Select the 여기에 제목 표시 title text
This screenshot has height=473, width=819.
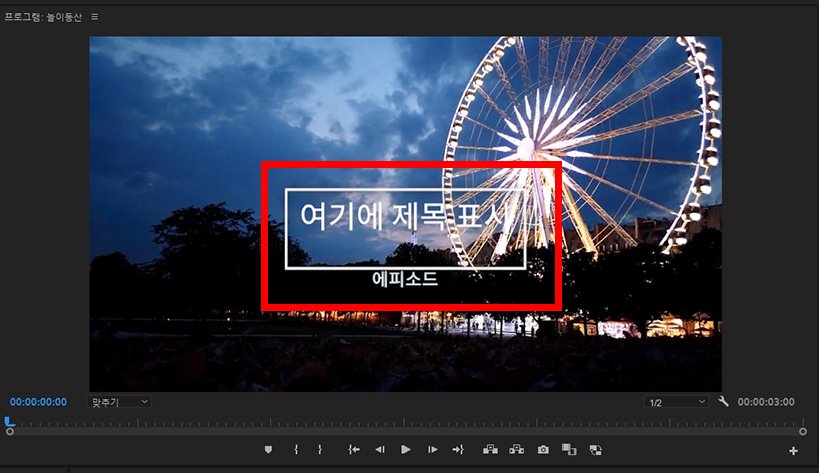click(x=404, y=214)
